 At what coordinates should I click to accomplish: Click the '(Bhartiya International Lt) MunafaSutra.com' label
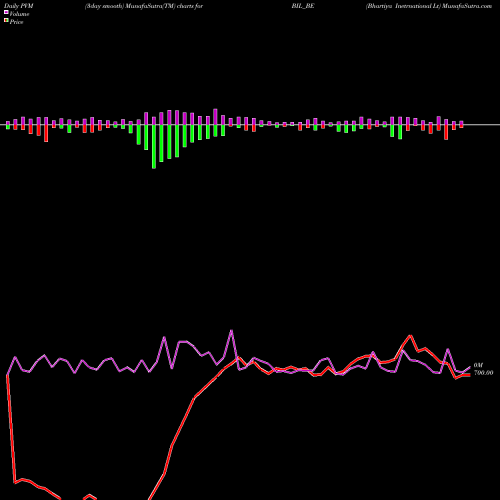point(429,6)
